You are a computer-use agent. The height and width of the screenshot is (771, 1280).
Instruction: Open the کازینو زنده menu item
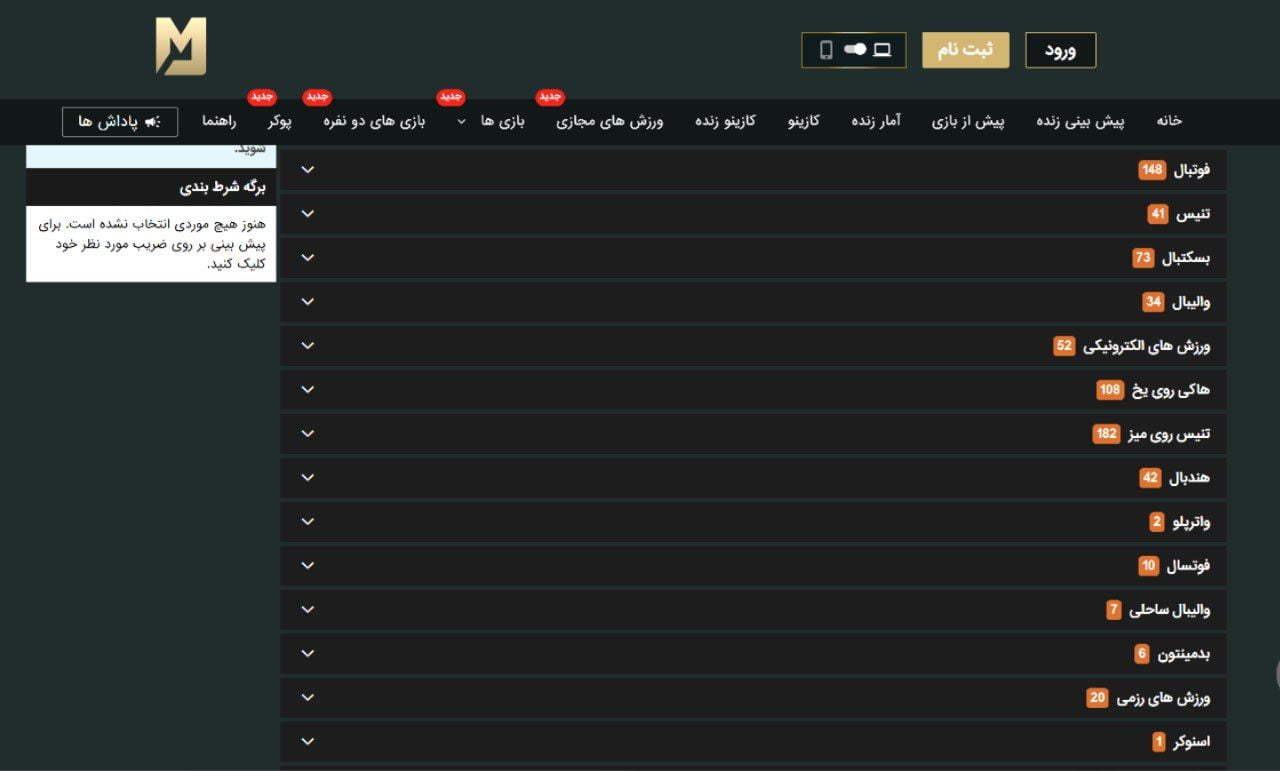[x=725, y=121]
